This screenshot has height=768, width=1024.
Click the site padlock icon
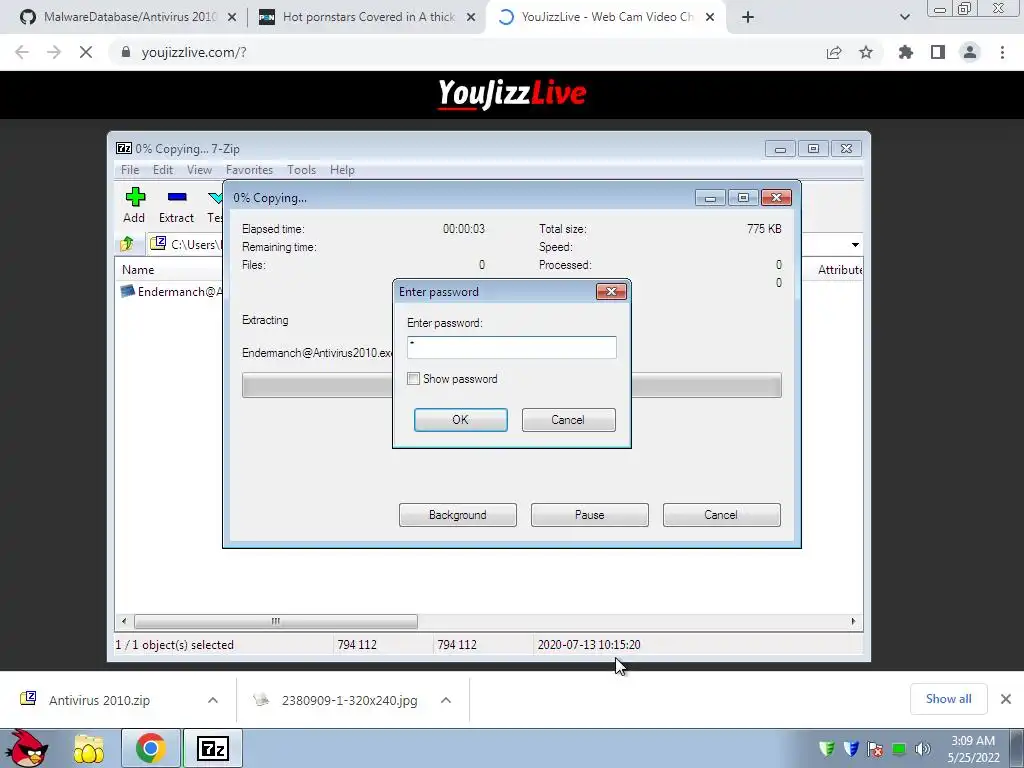pyautogui.click(x=126, y=52)
